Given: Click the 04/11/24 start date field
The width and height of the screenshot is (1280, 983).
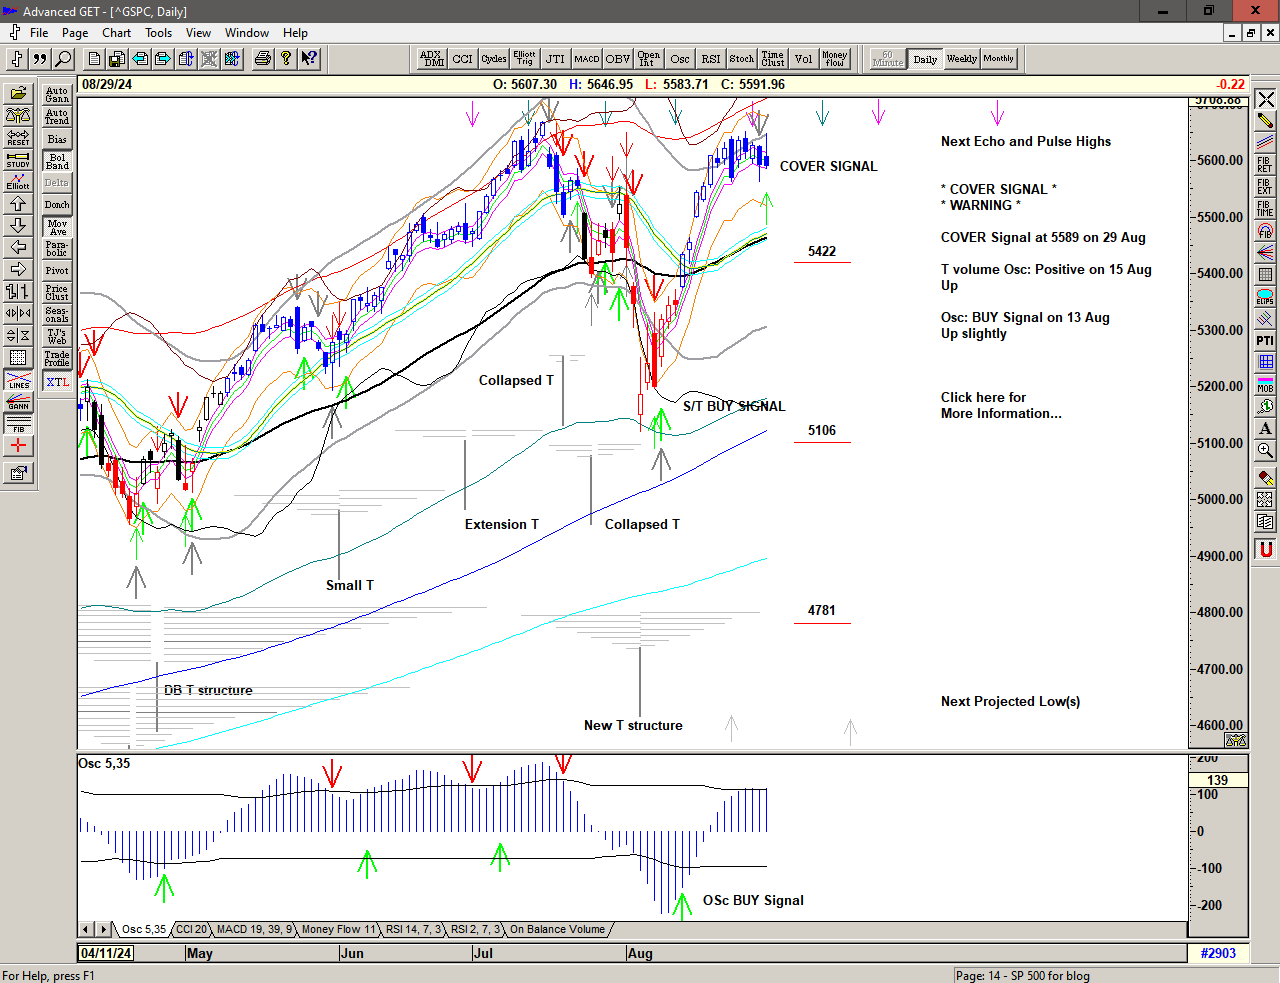Looking at the screenshot, I should click(x=106, y=953).
